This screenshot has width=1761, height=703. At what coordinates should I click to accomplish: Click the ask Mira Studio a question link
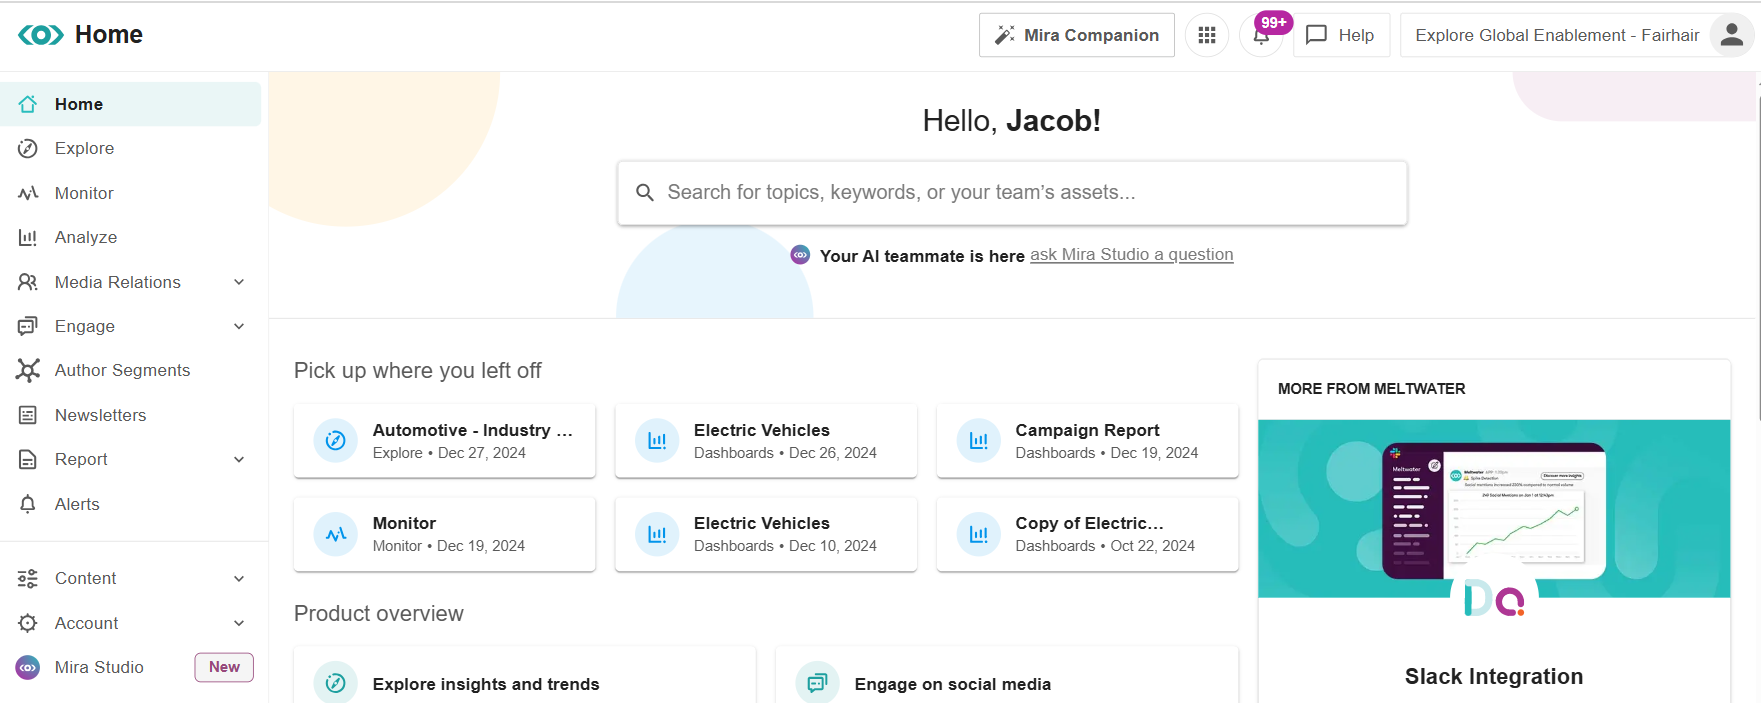(x=1132, y=255)
